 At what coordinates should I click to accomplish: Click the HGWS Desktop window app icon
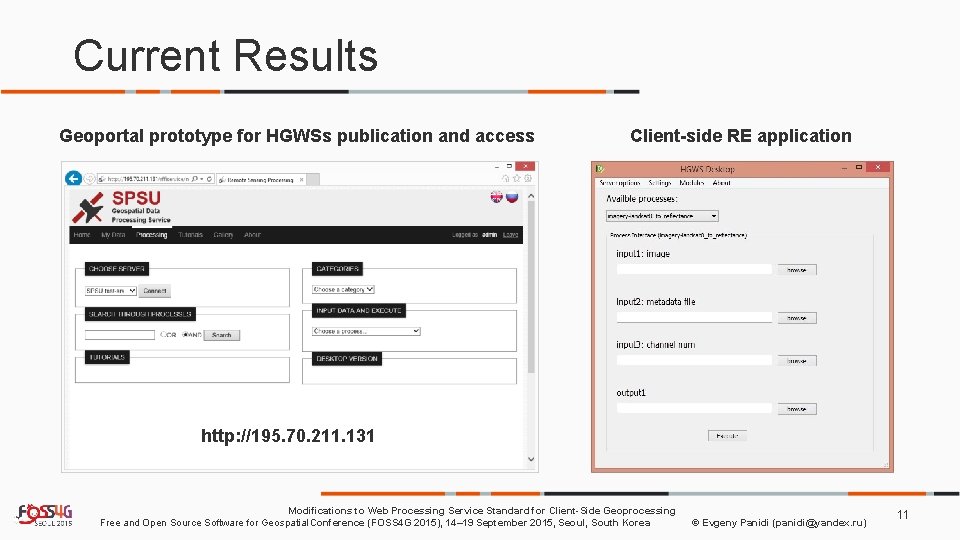click(600, 168)
